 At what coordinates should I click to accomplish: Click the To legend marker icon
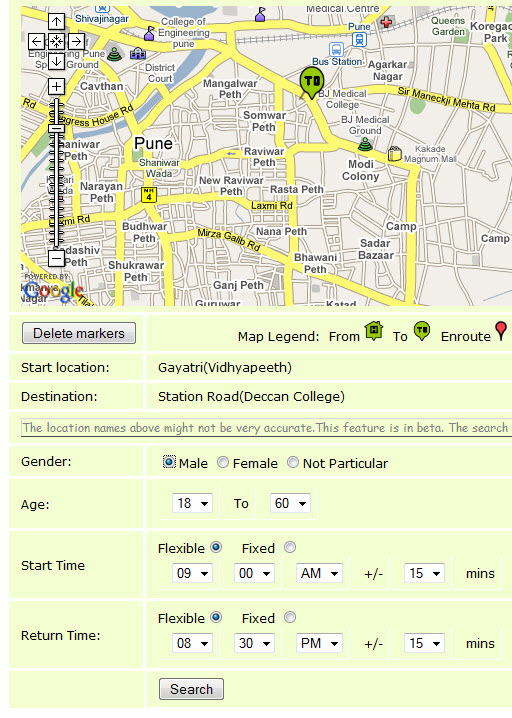[422, 331]
